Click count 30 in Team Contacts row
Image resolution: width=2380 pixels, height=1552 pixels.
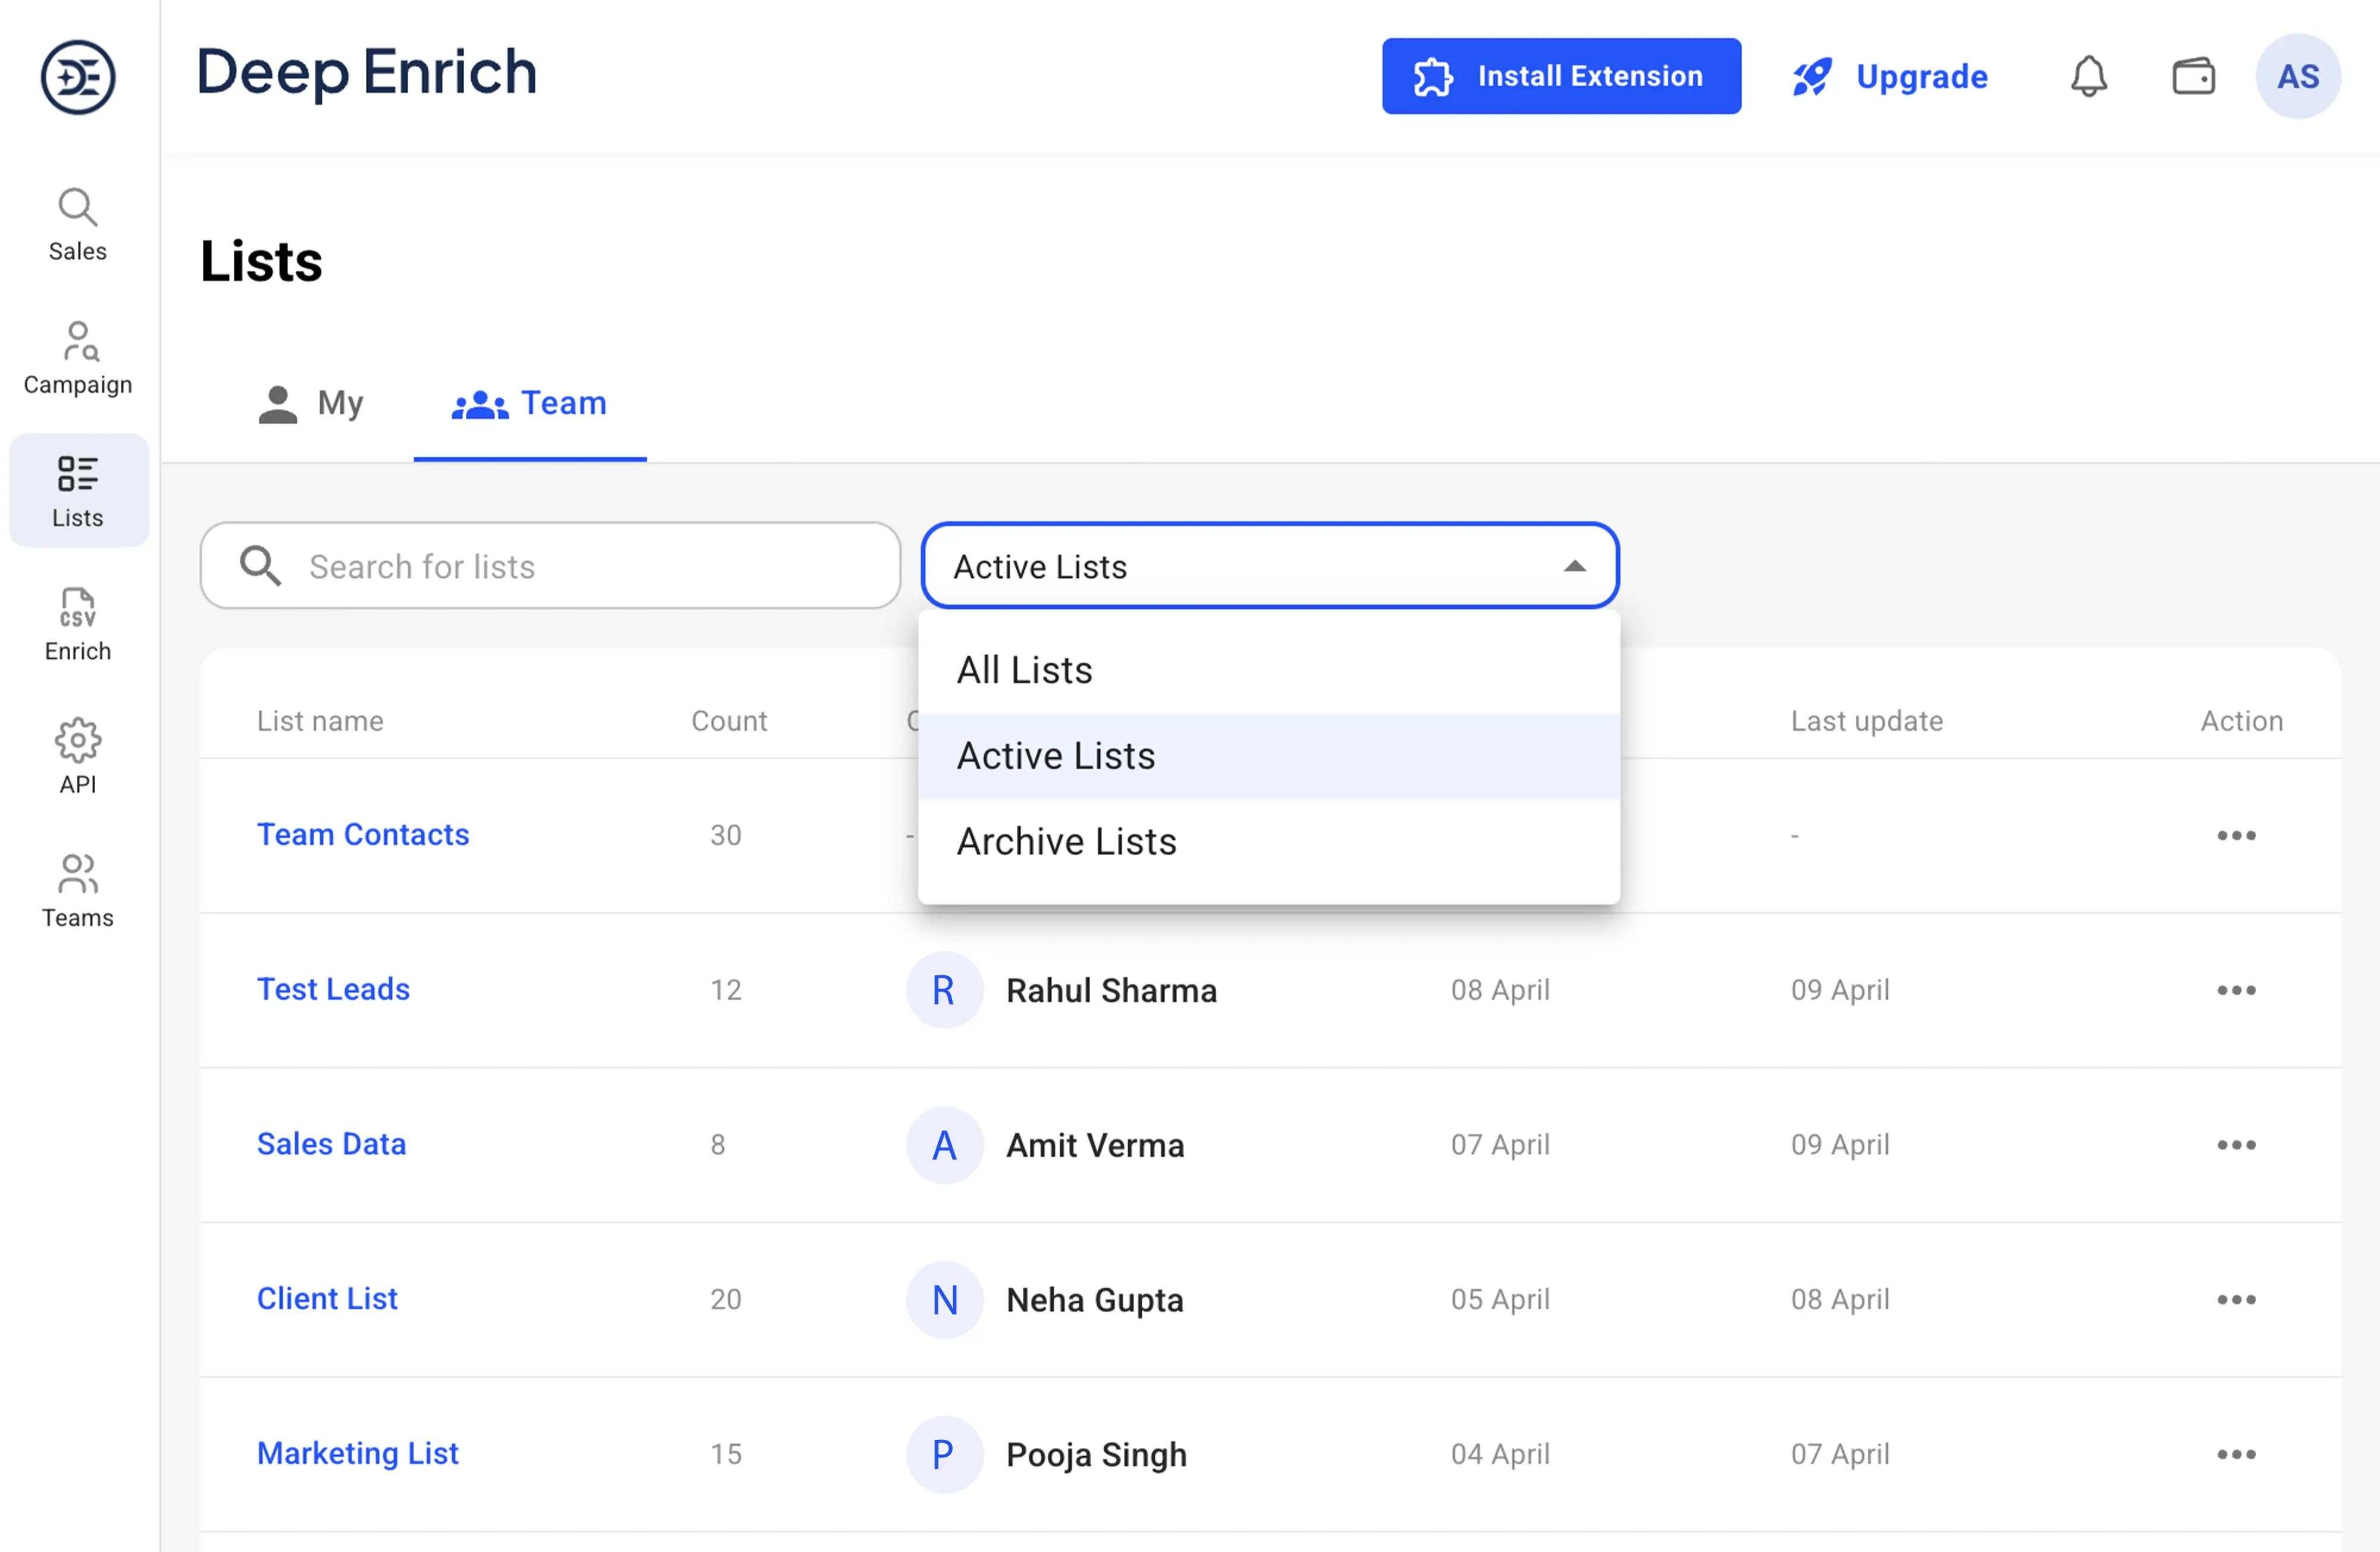(x=726, y=835)
